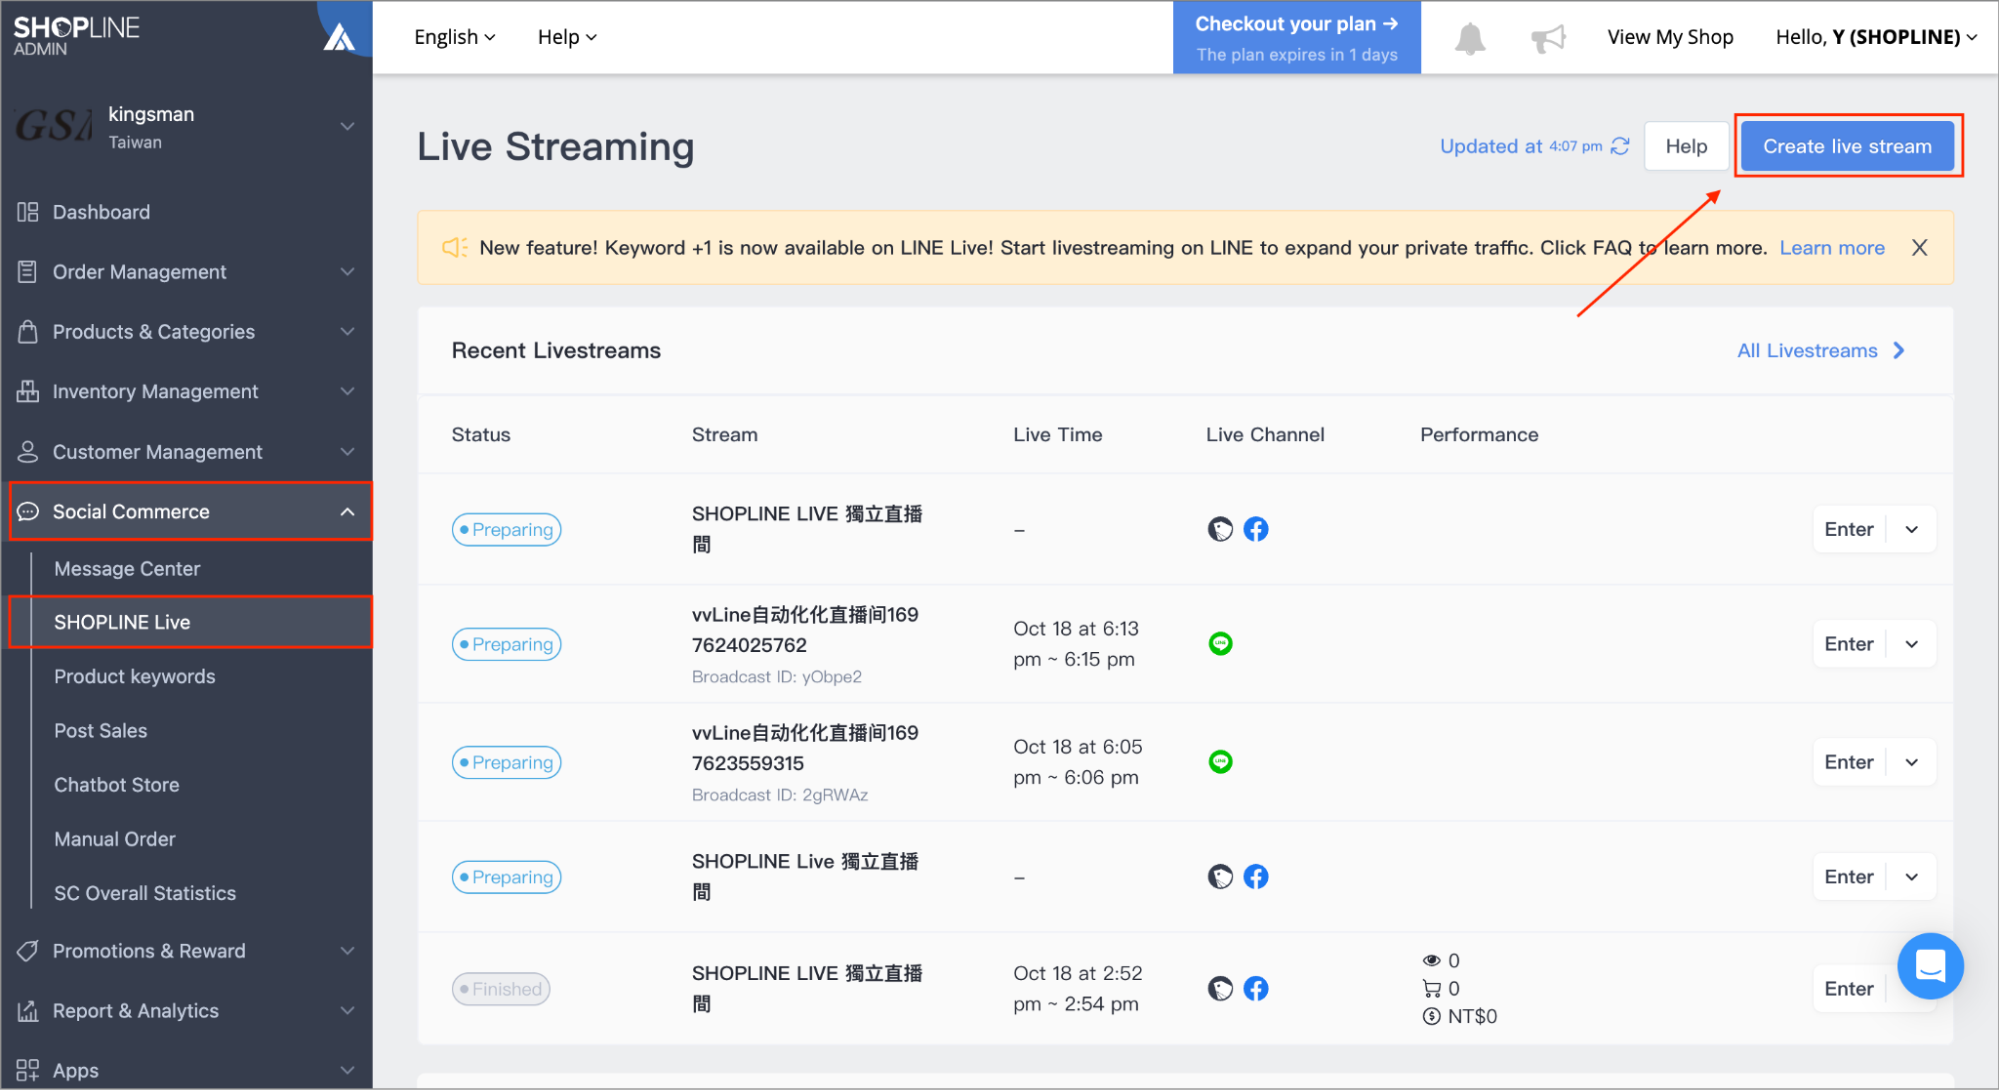Open View My Shop link

[1670, 37]
